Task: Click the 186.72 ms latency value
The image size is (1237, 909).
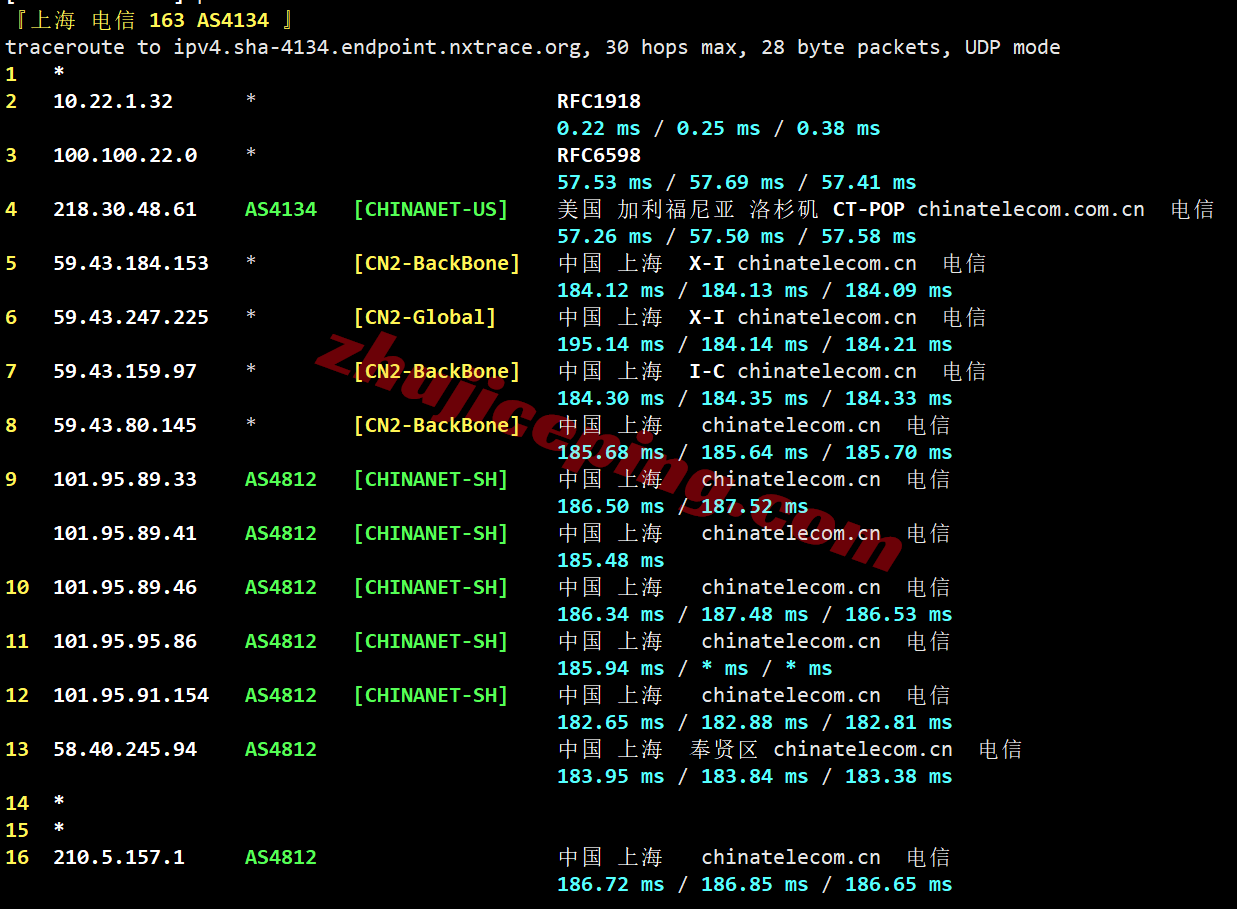Action: coord(611,884)
